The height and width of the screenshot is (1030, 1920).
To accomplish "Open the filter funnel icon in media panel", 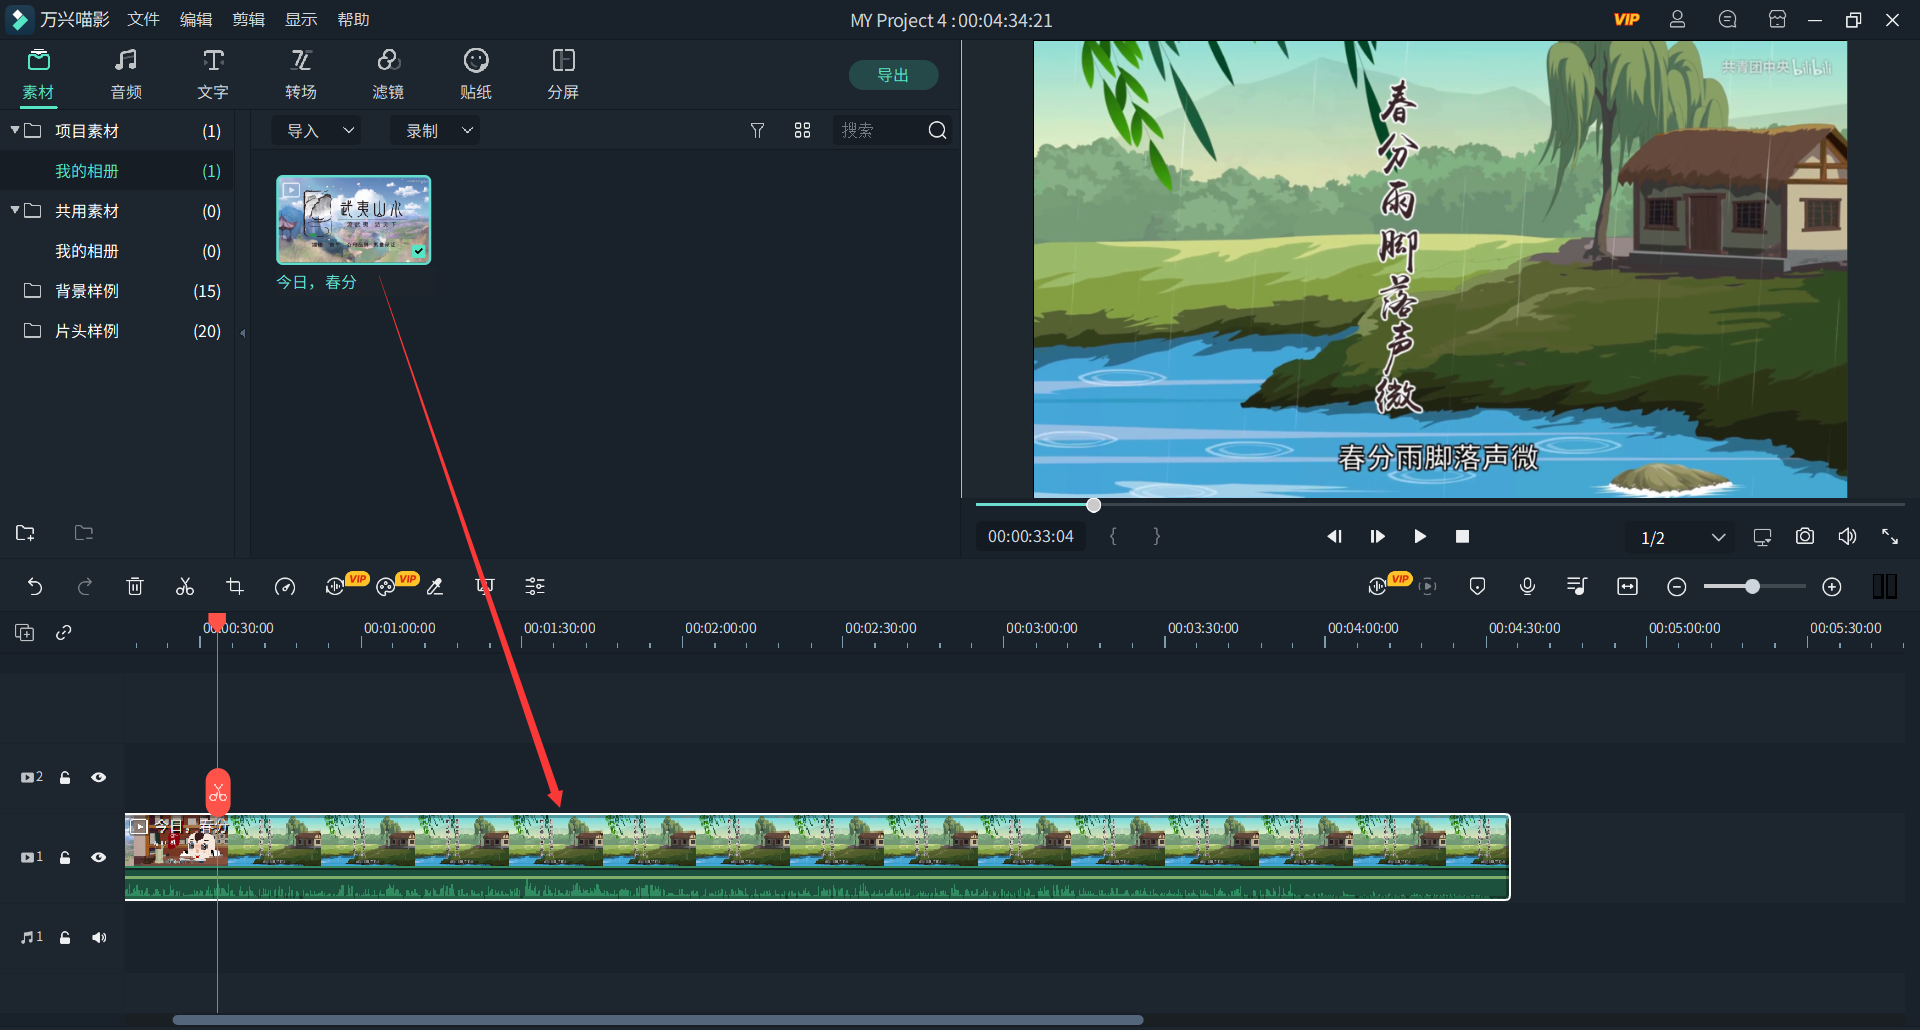I will tap(757, 131).
